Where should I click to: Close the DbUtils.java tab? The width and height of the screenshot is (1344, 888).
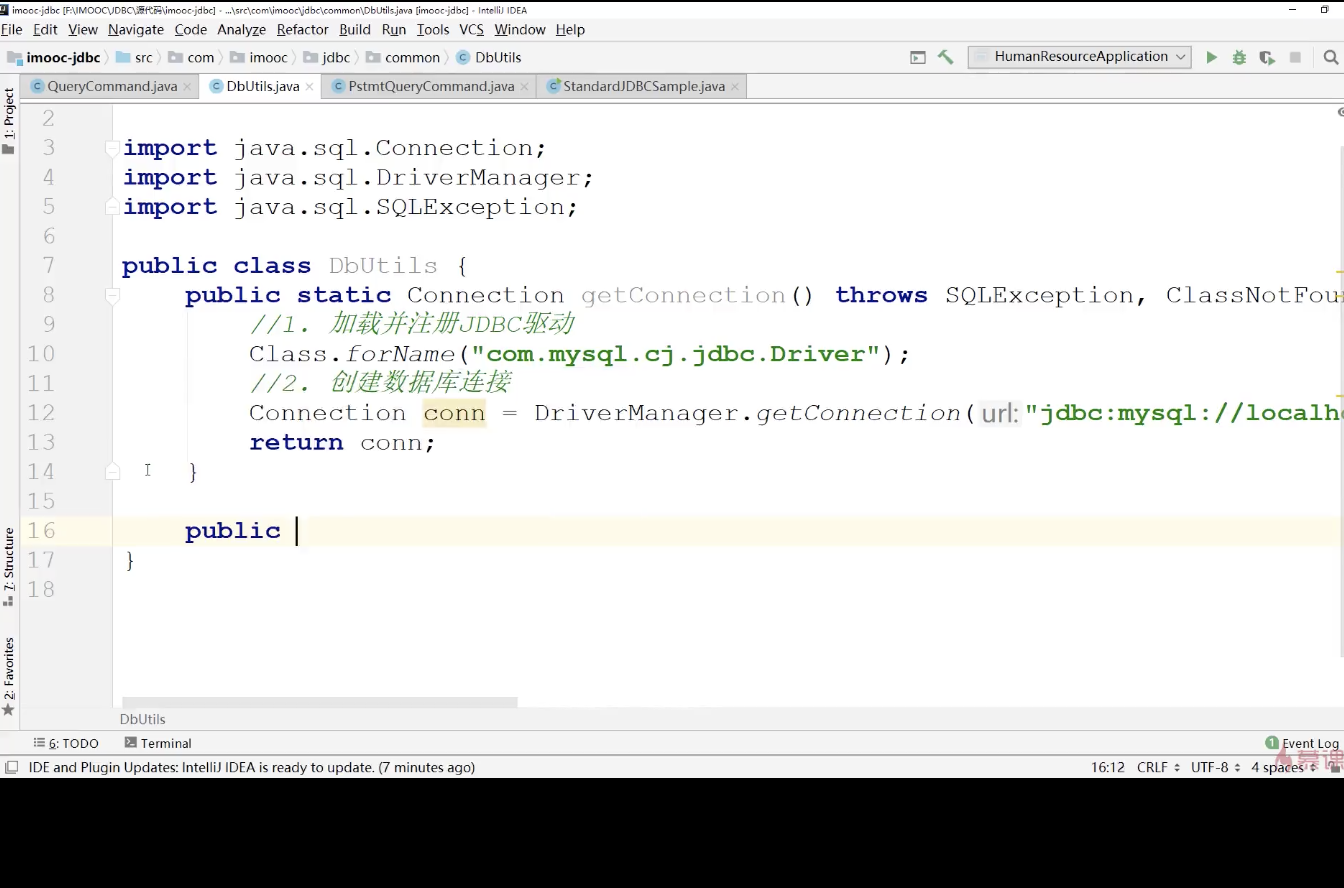click(309, 87)
